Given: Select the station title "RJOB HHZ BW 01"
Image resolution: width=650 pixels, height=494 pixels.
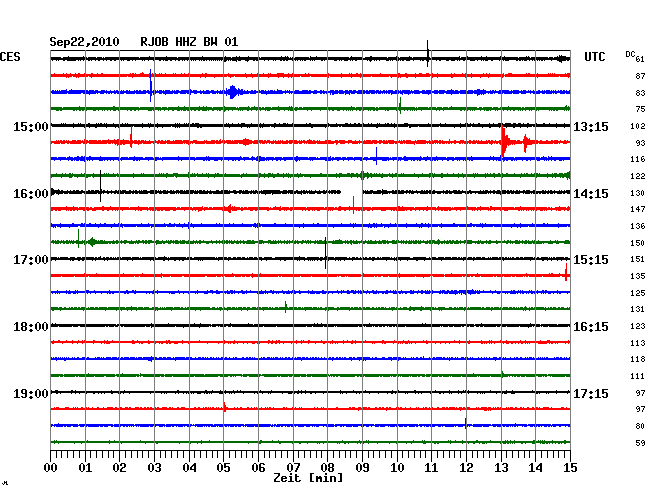Looking at the screenshot, I should tap(189, 42).
